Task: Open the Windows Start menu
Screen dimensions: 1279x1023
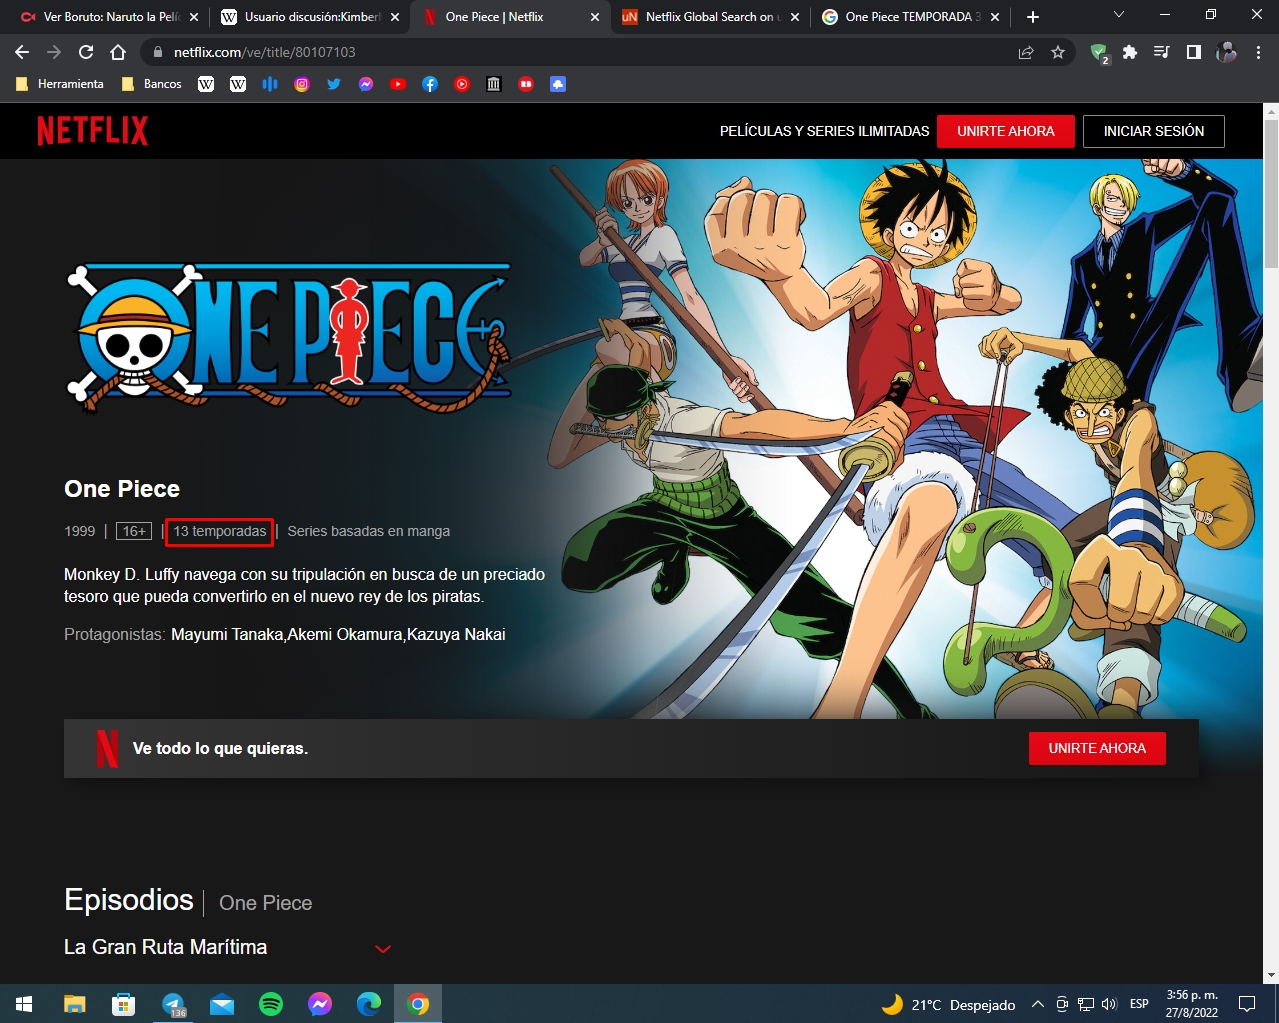Action: point(24,1003)
